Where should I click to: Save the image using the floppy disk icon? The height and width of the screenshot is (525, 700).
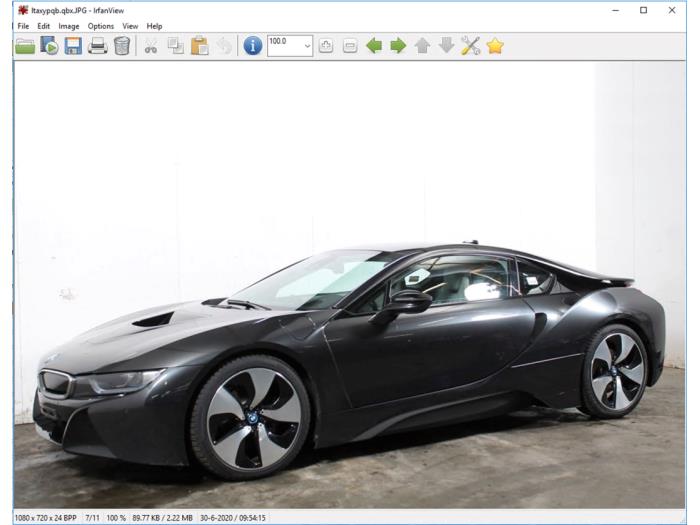pos(73,46)
